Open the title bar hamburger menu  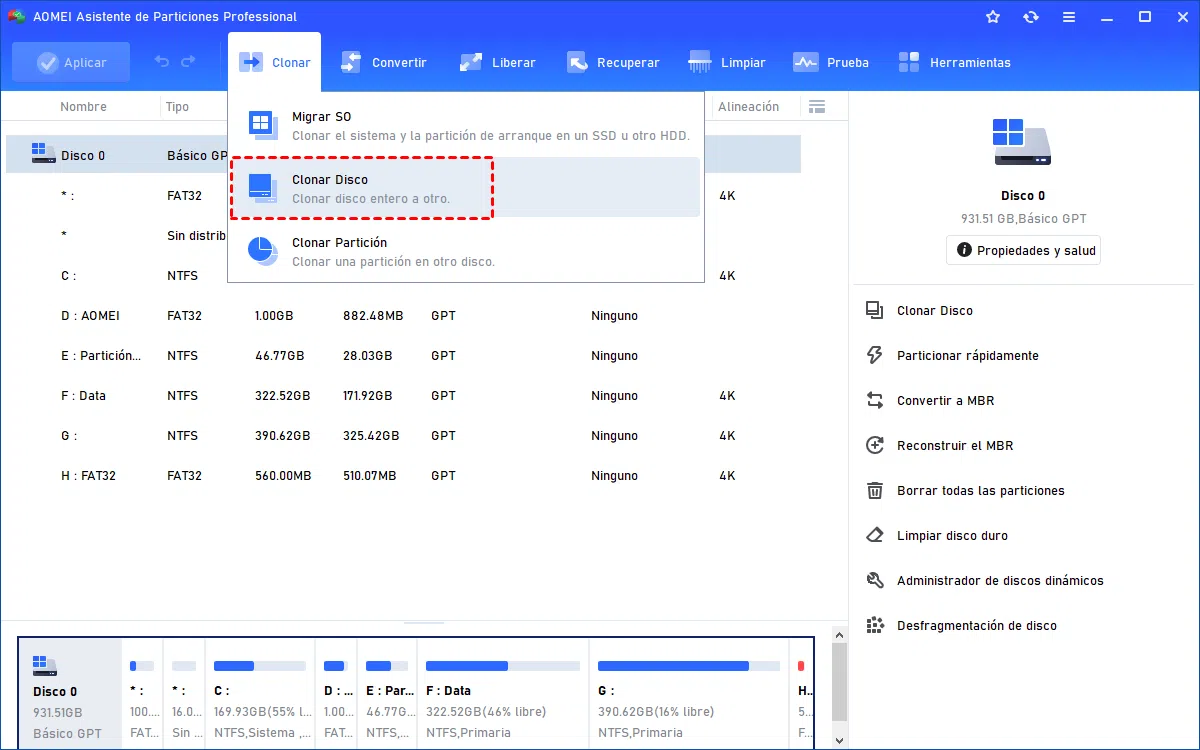click(x=1069, y=17)
